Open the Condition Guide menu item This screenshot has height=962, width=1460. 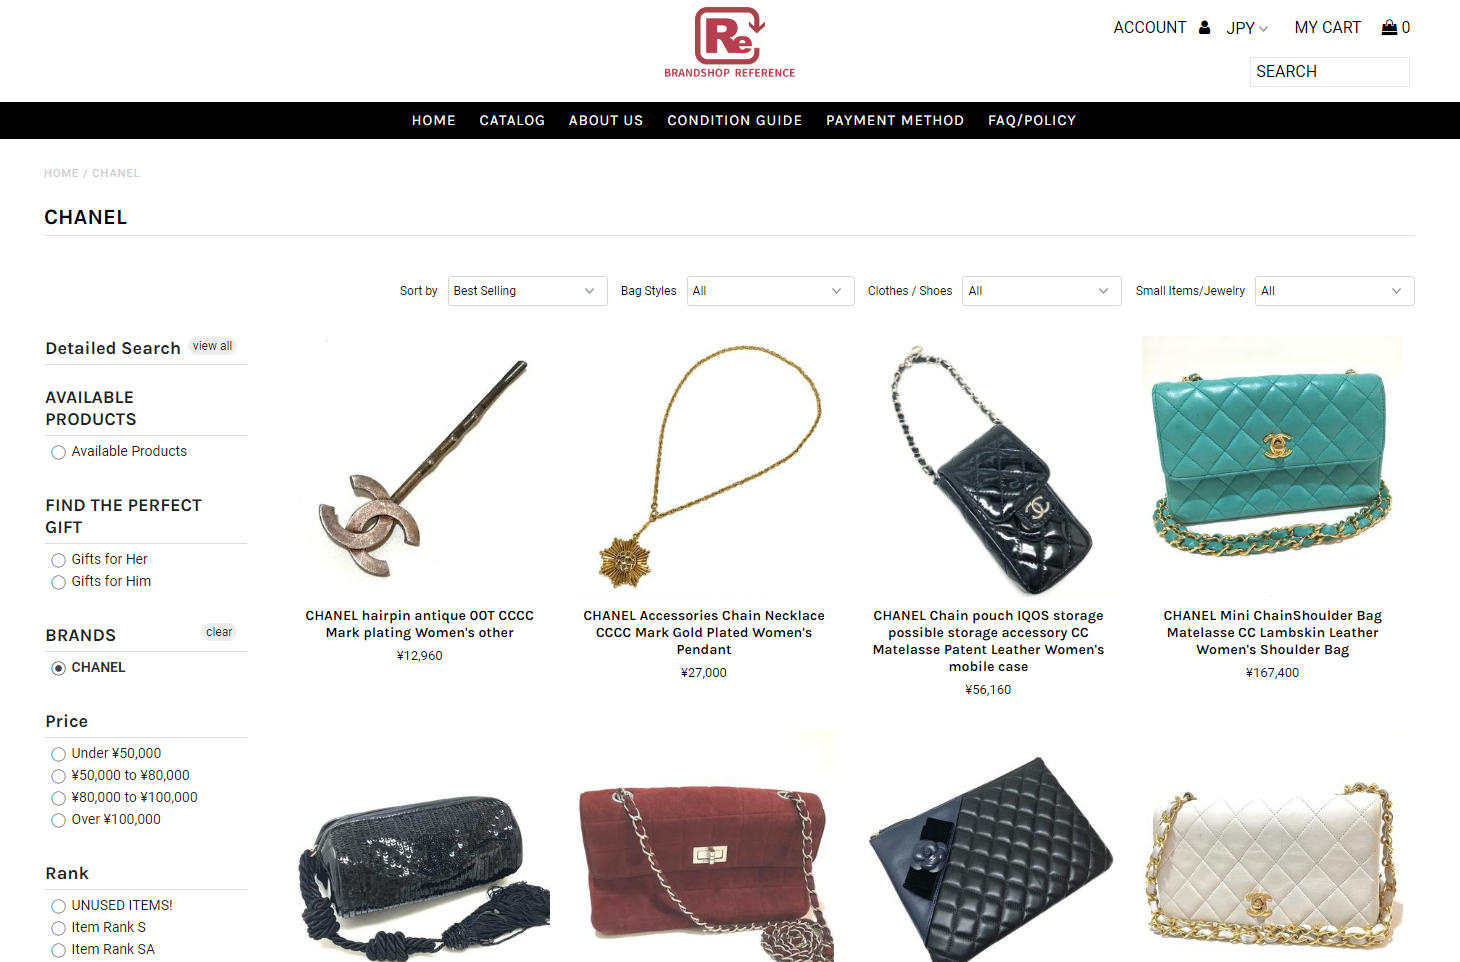click(x=734, y=120)
